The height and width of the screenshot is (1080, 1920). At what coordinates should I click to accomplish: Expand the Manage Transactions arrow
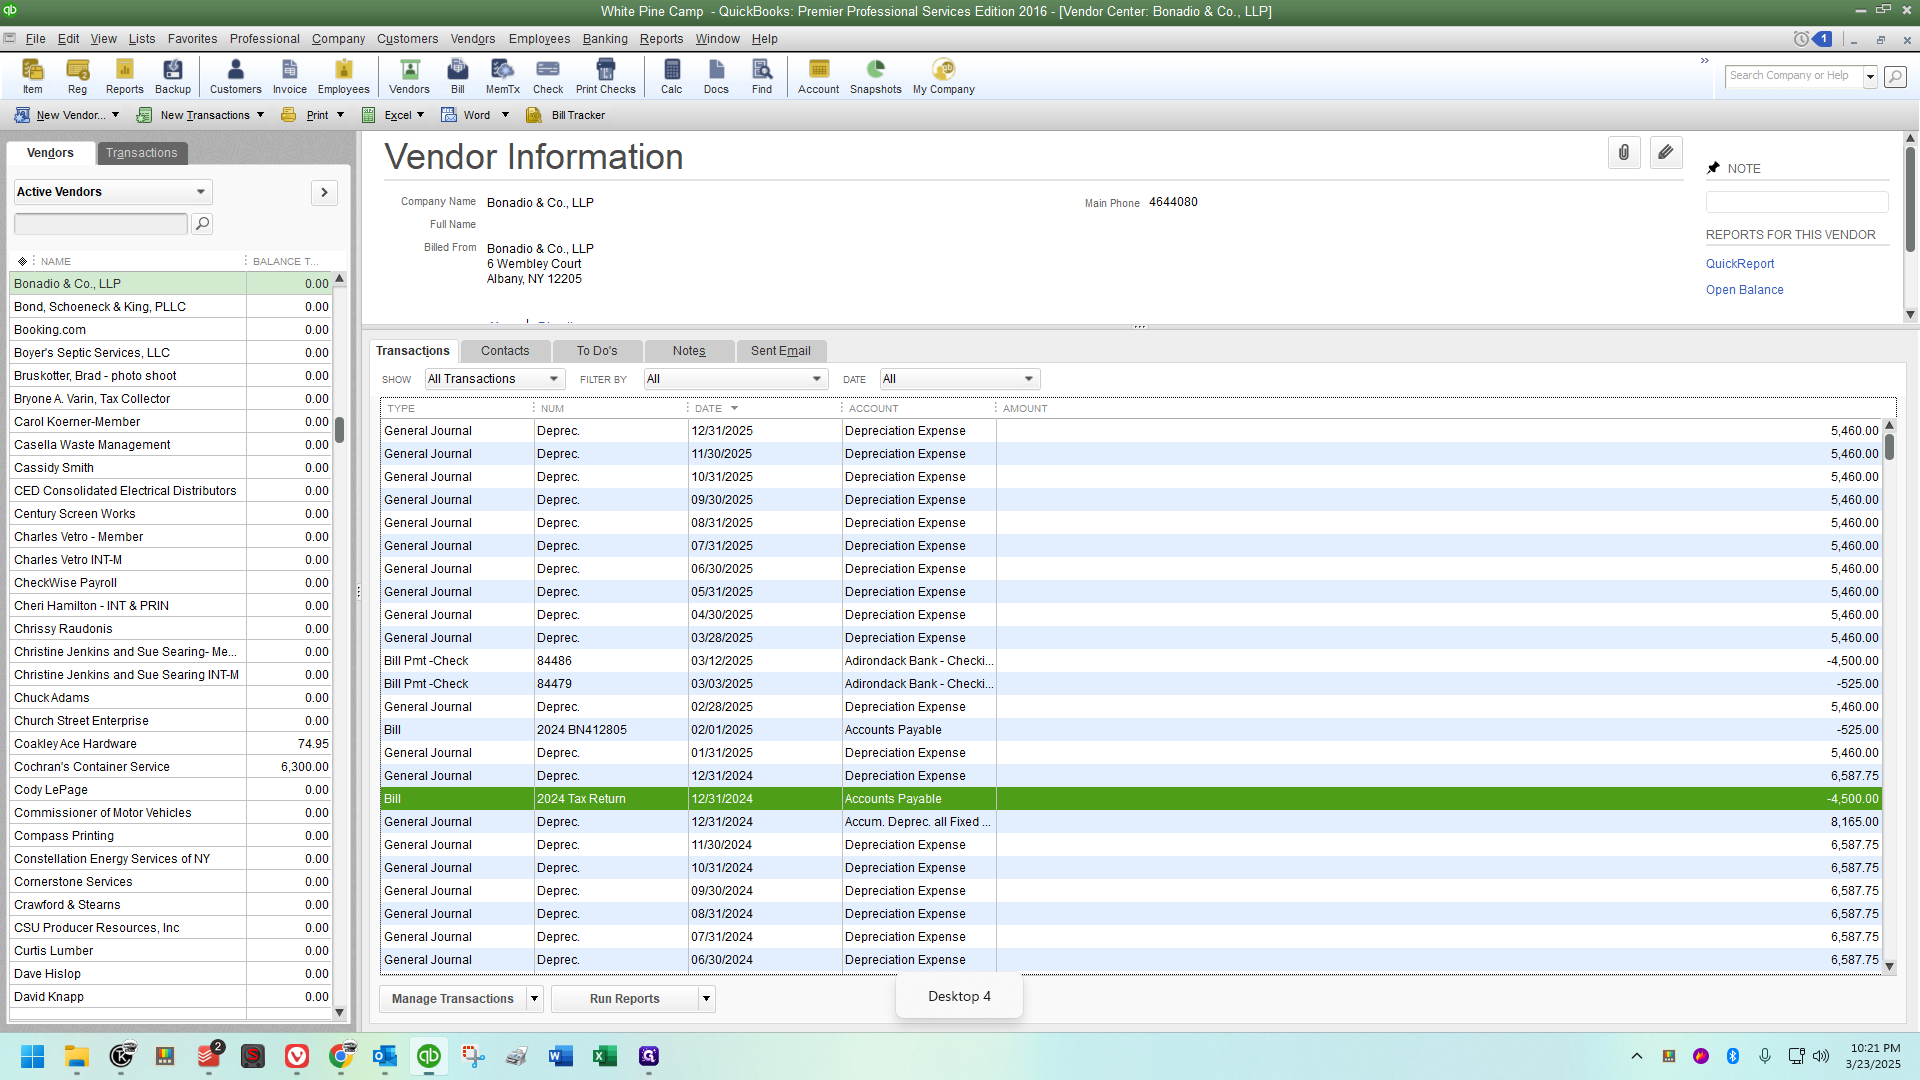click(535, 999)
